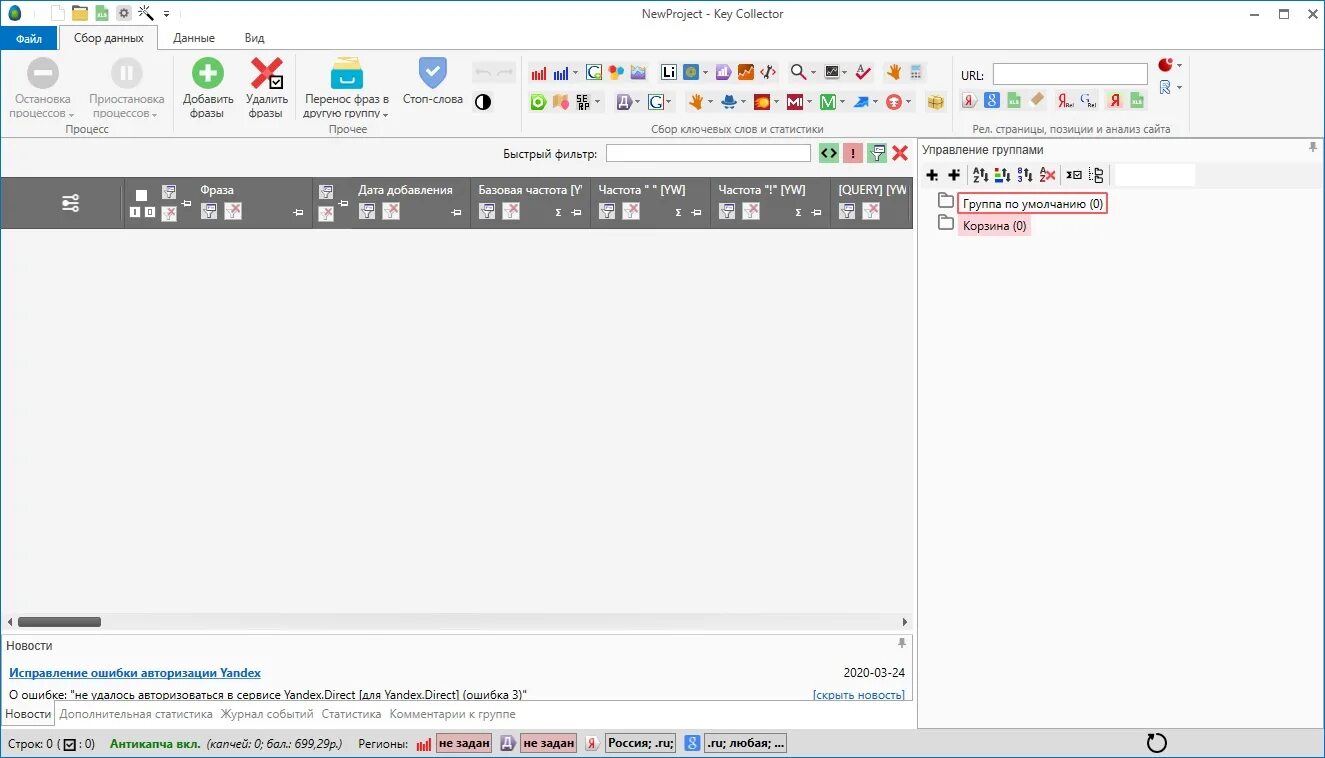1325x758 pixels.
Task: Click the table settings sliders icon
Action: (70, 203)
